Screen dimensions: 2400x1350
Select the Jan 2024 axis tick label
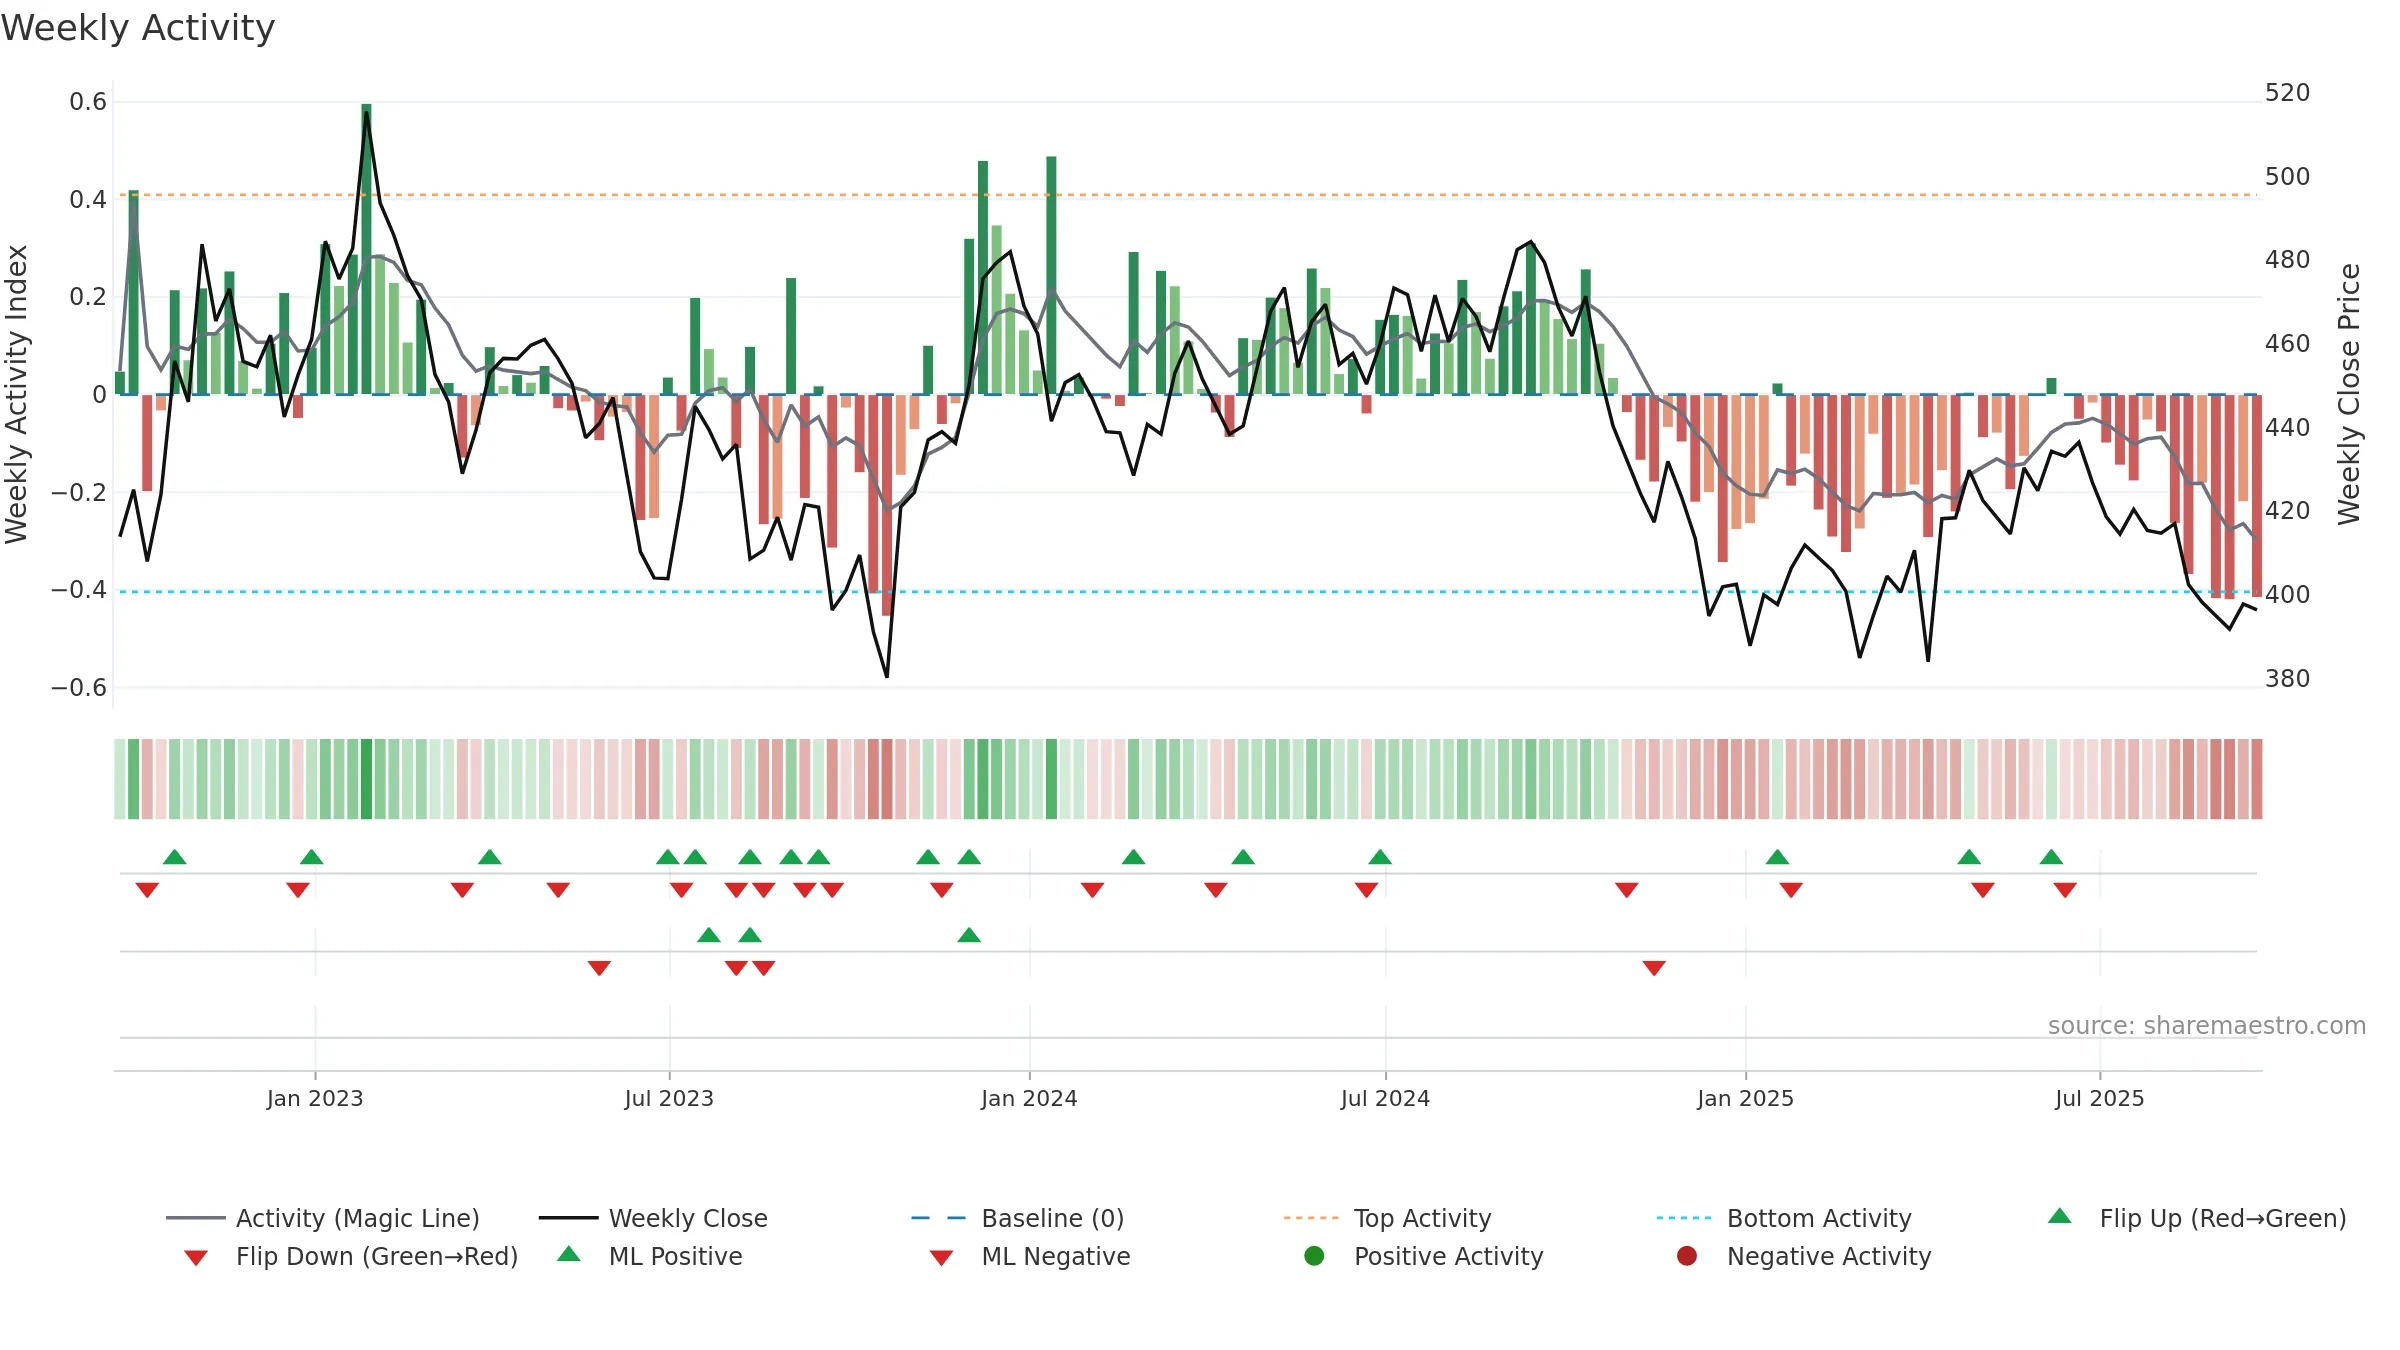1029,1098
